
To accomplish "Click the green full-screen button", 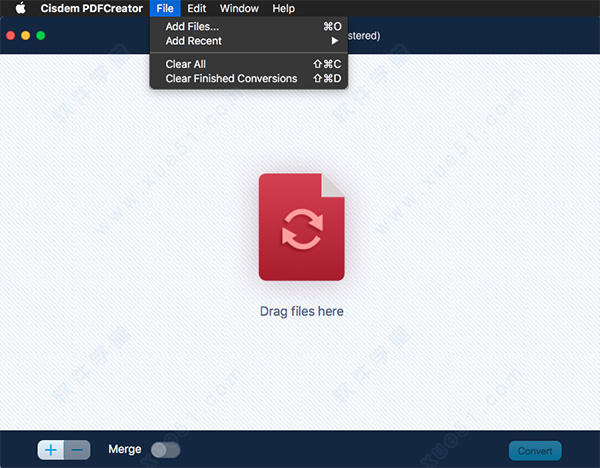I will pyautogui.click(x=41, y=36).
